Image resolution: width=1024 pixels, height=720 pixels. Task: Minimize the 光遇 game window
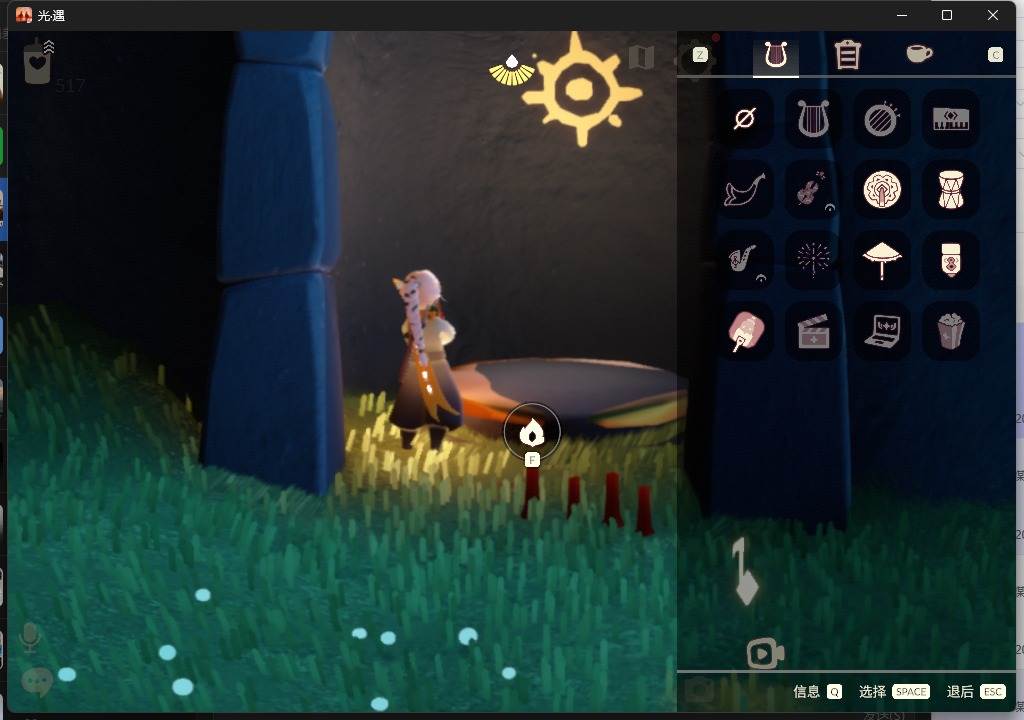(x=902, y=15)
